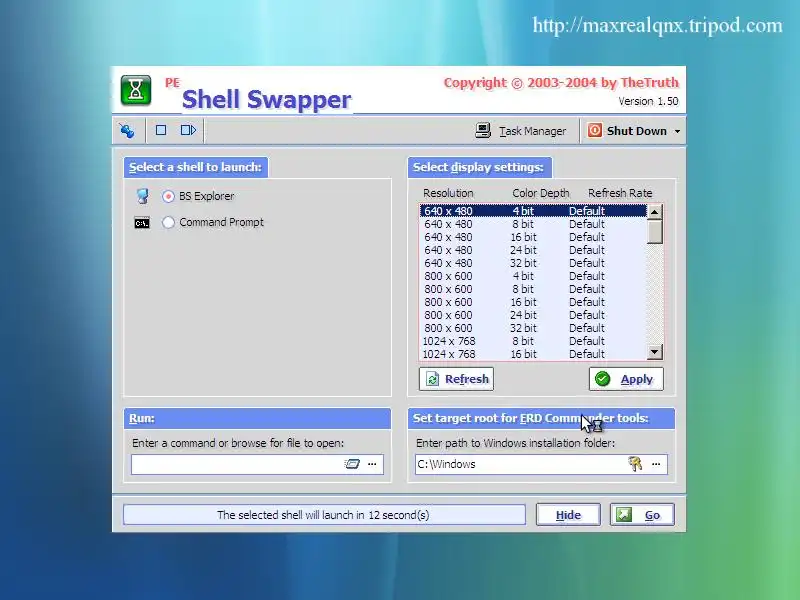Expand the Shut Down dropdown arrow
800x600 pixels.
(677, 131)
